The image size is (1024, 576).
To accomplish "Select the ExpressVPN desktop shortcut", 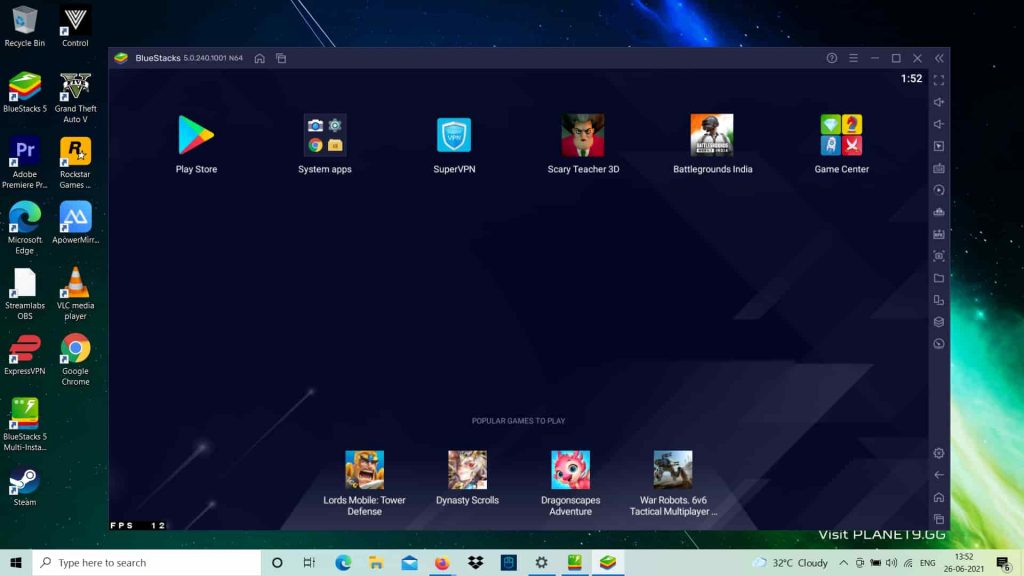I will [25, 355].
